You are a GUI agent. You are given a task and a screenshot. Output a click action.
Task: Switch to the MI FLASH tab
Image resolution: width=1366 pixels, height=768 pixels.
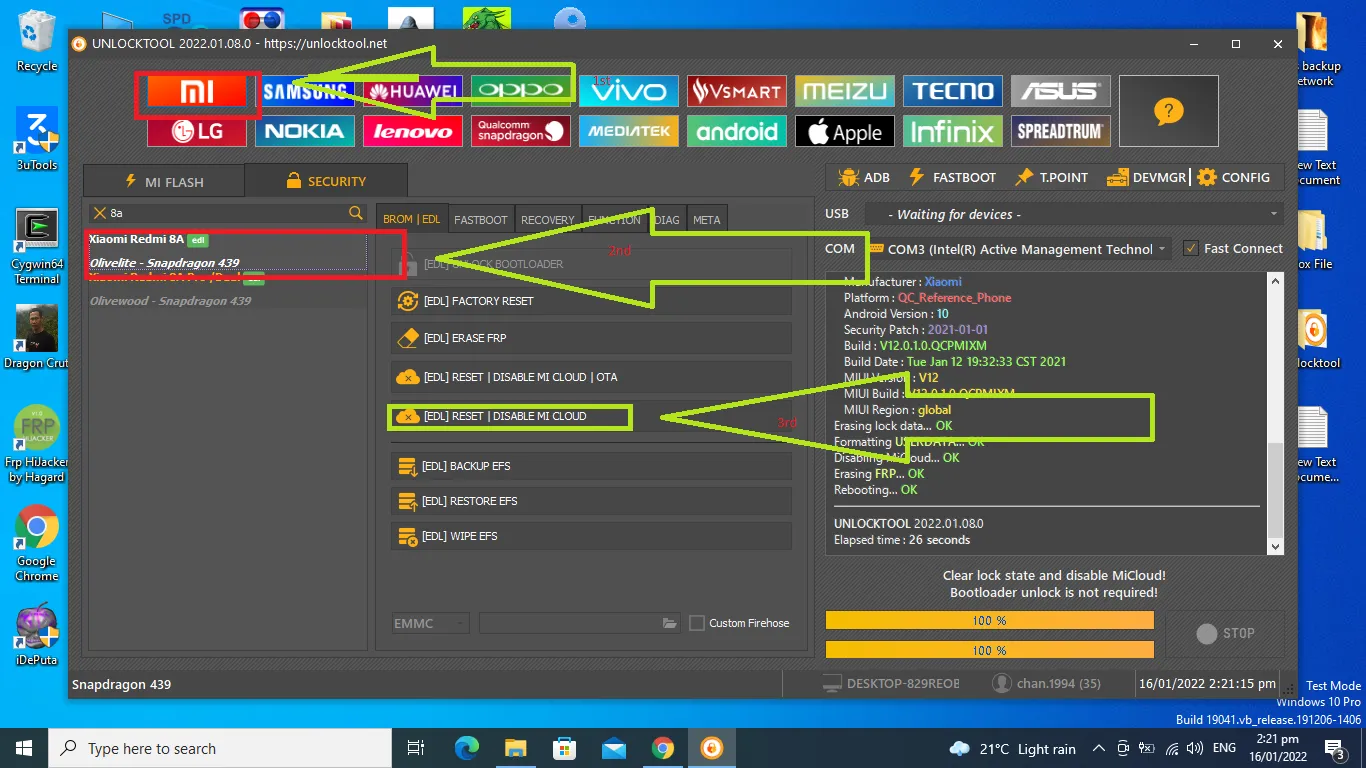(x=164, y=181)
